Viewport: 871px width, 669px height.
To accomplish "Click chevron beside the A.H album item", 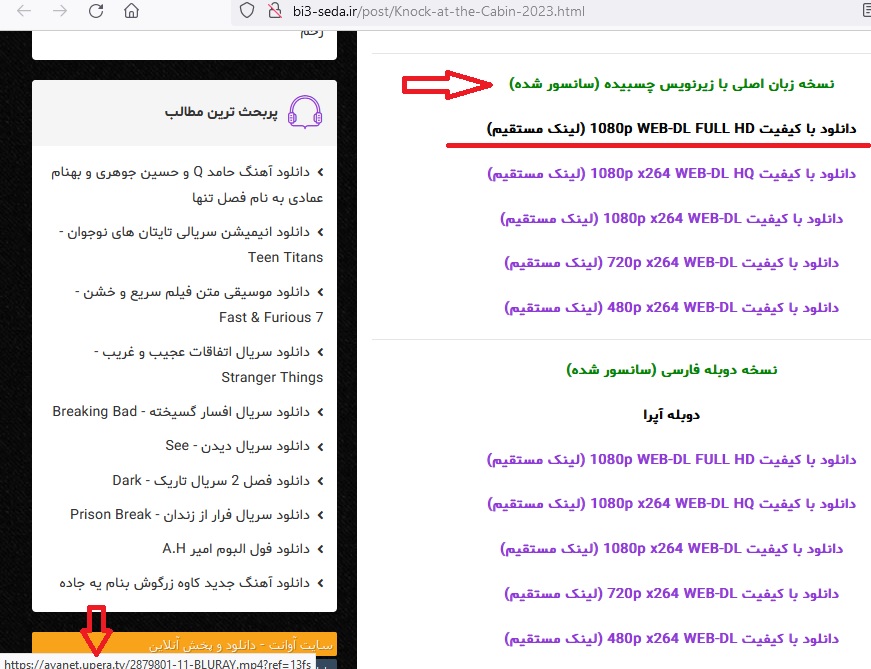I will (x=321, y=550).
